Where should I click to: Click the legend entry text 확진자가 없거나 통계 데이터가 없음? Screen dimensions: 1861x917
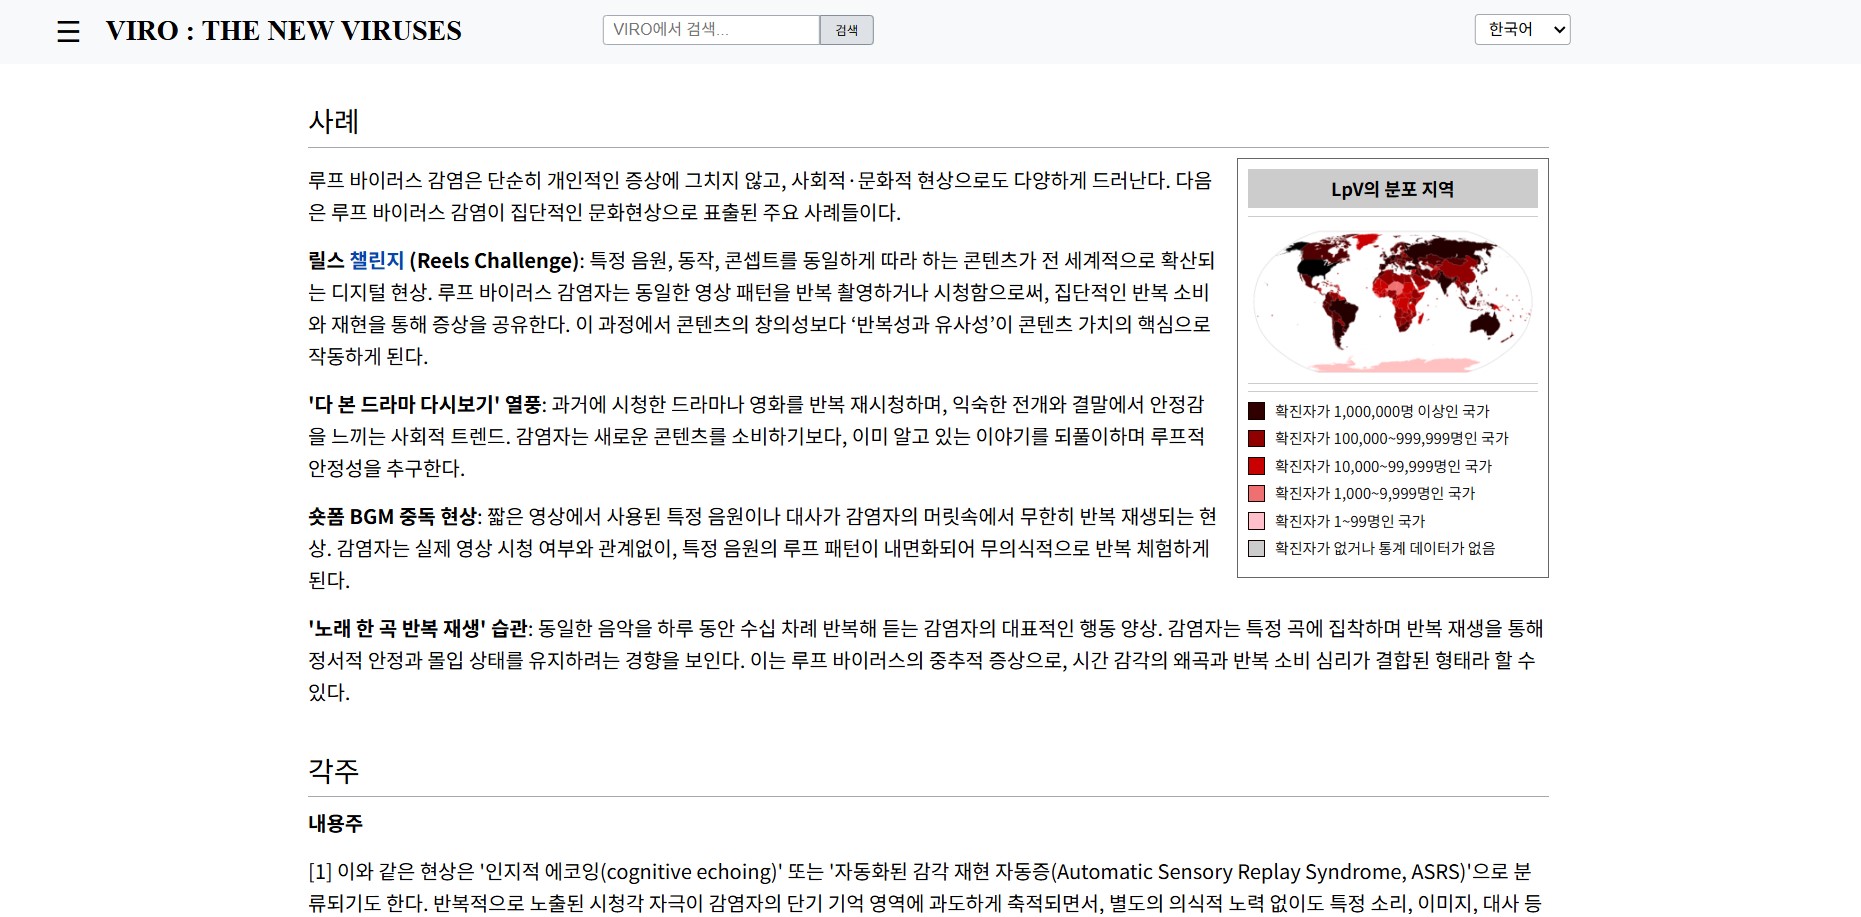1382,548
